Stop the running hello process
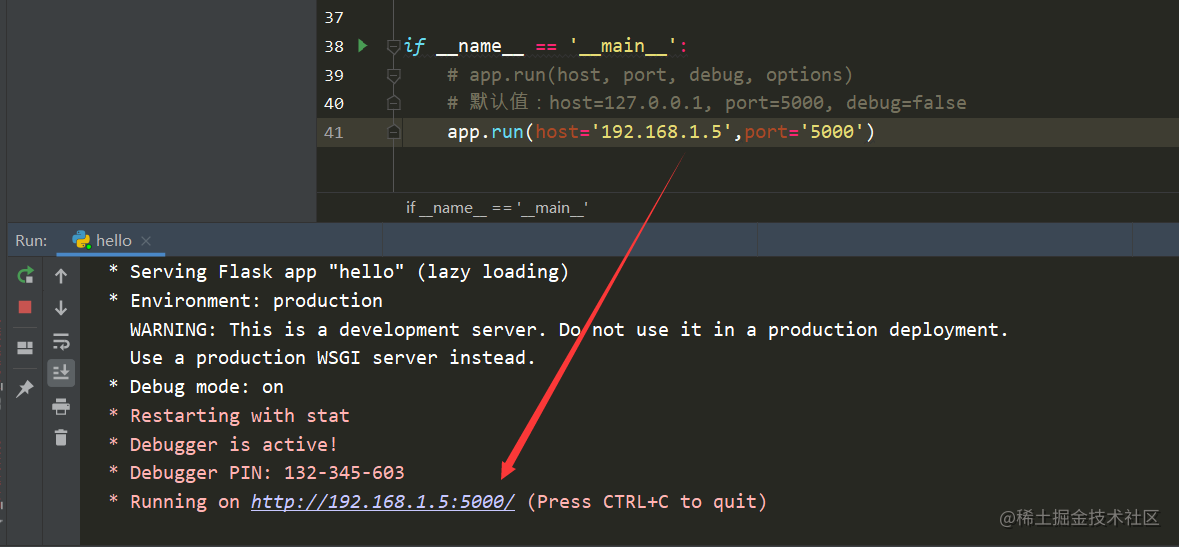This screenshot has height=547, width=1179. click(x=25, y=307)
